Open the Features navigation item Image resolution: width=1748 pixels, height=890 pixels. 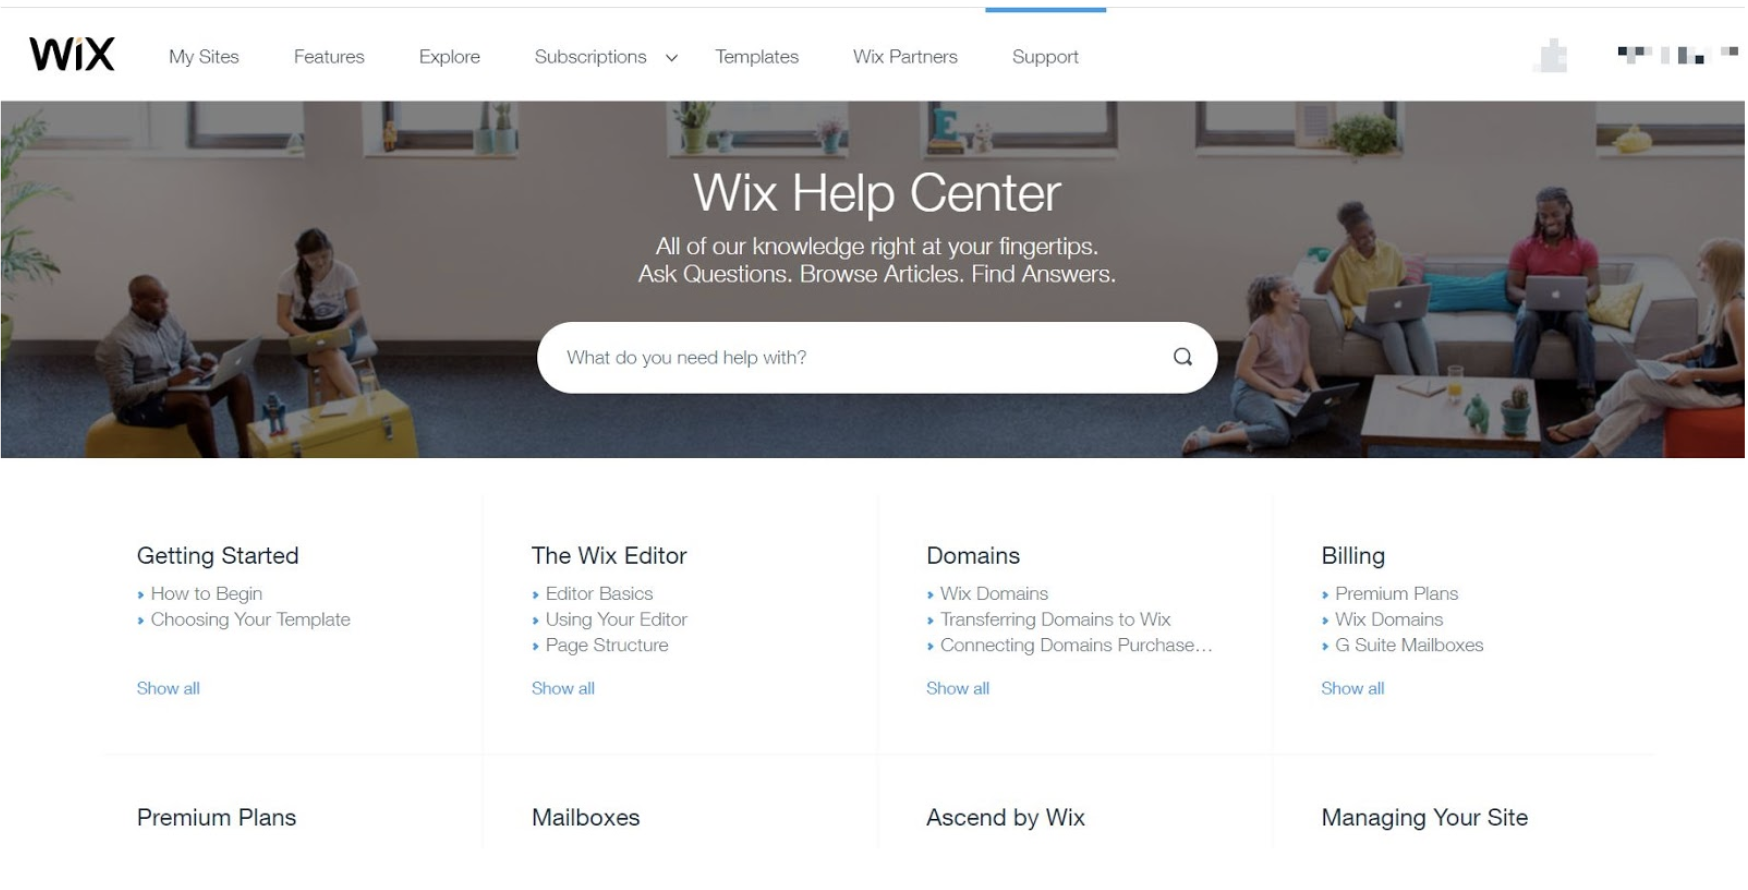pos(329,57)
